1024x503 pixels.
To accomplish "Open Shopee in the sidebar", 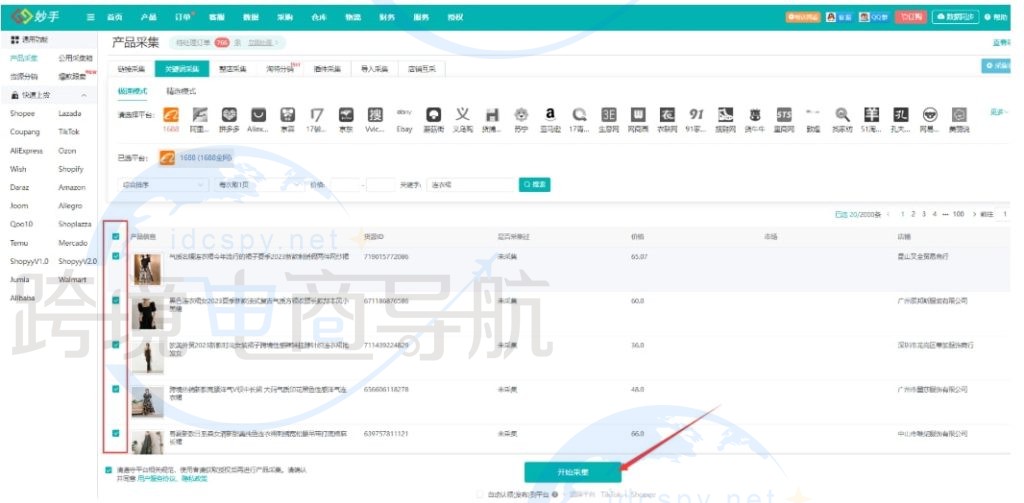I will point(22,114).
